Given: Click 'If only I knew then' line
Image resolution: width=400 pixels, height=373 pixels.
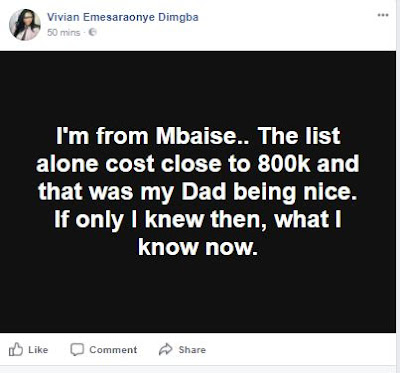Looking at the screenshot, I should point(161,220).
